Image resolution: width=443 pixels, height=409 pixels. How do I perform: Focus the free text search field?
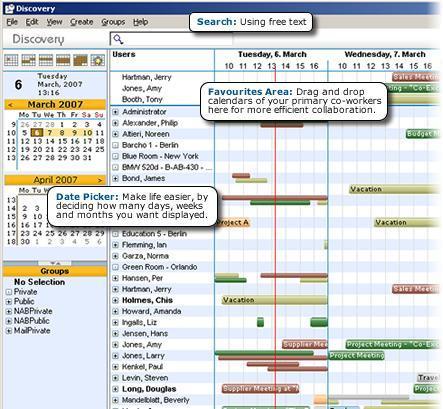pyautogui.click(x=171, y=39)
